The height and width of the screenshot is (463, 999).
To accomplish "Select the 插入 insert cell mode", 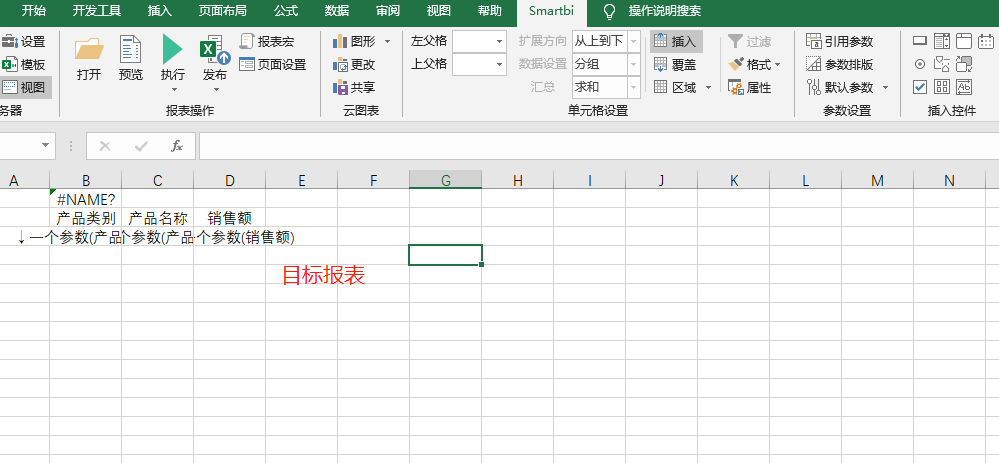I will click(x=677, y=42).
